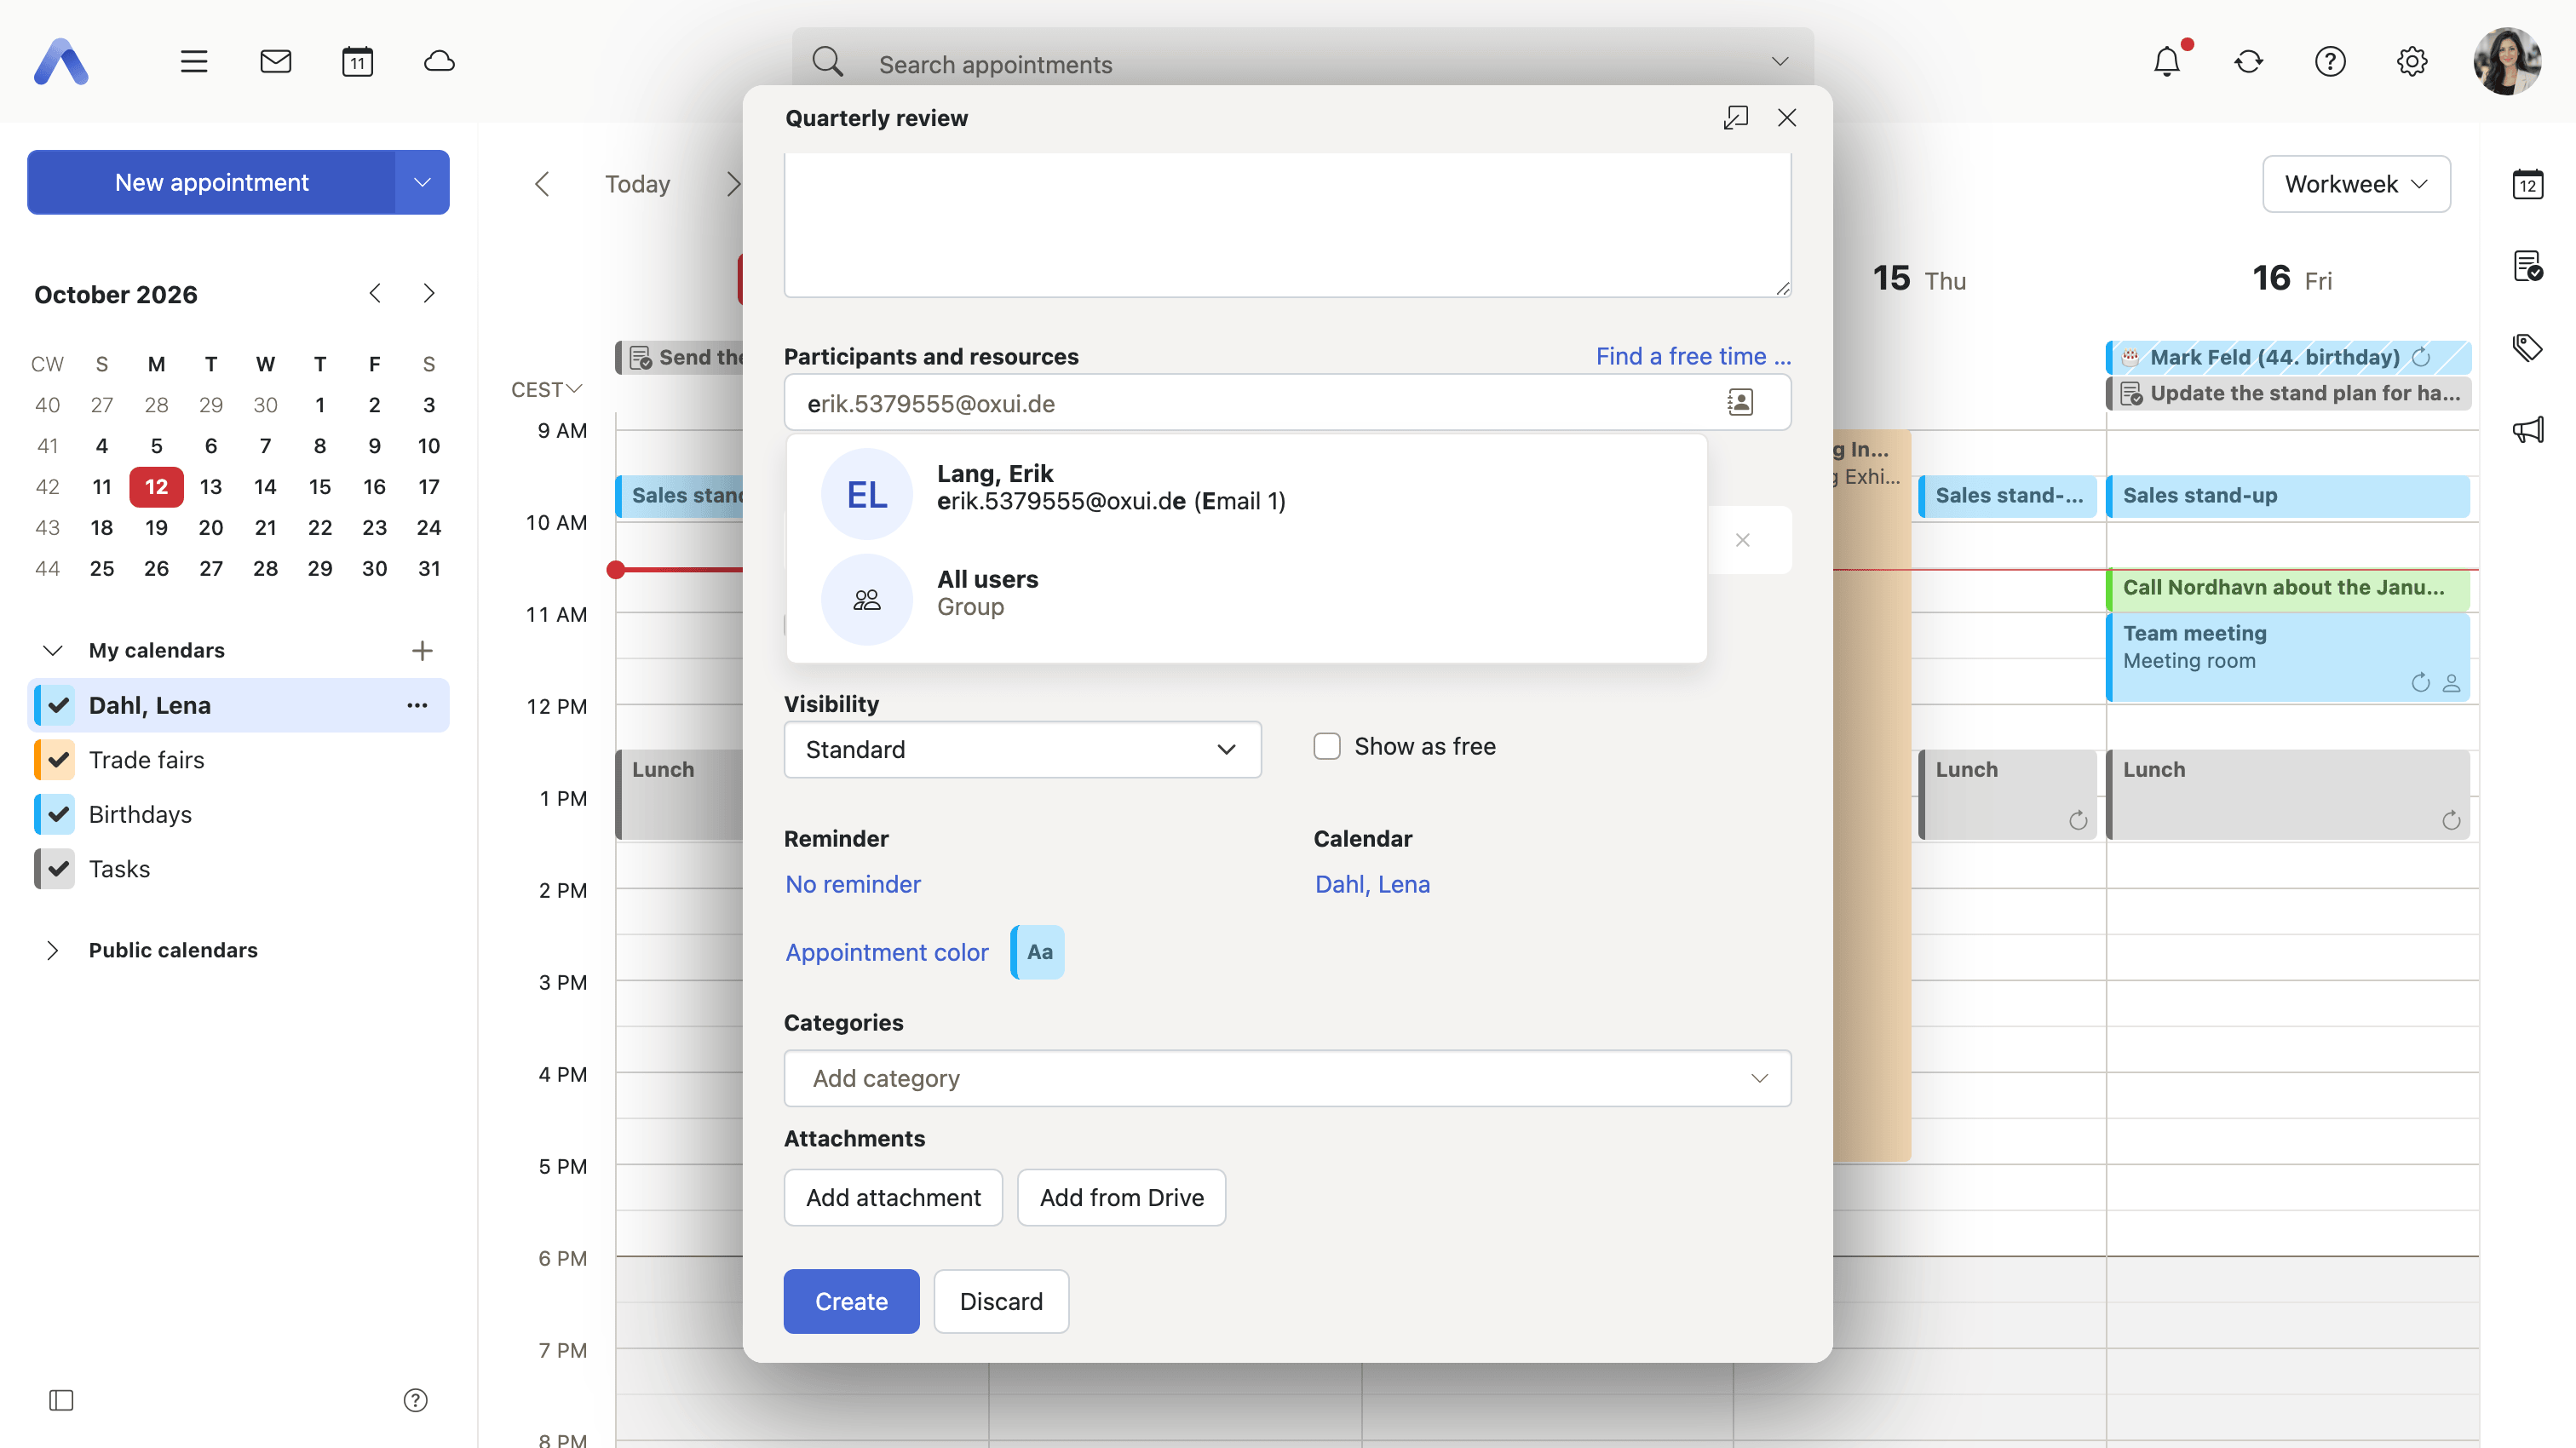Click the Discard button

[x=1001, y=1301]
